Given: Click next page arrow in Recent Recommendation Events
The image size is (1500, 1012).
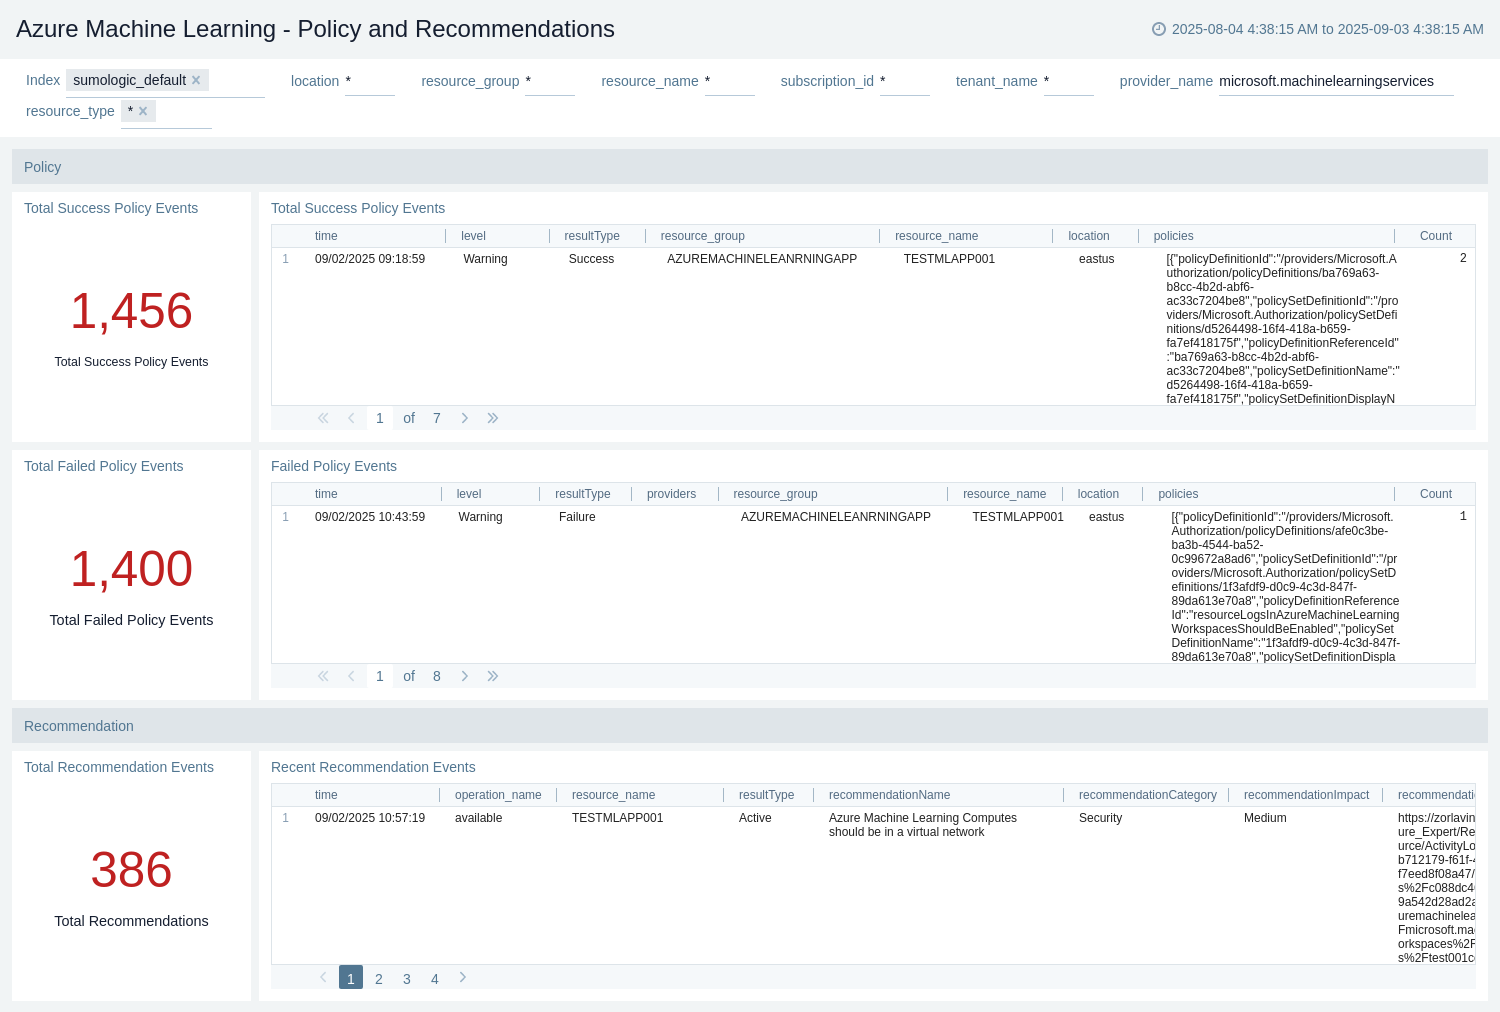Looking at the screenshot, I should 462,977.
